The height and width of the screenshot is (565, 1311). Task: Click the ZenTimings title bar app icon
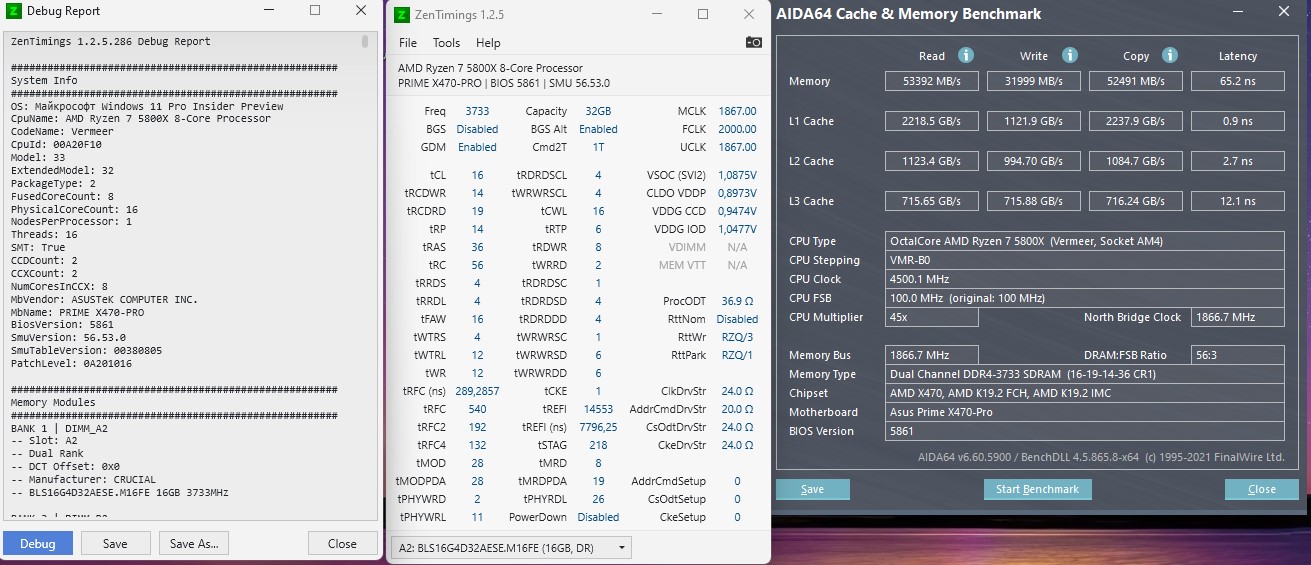tap(401, 15)
